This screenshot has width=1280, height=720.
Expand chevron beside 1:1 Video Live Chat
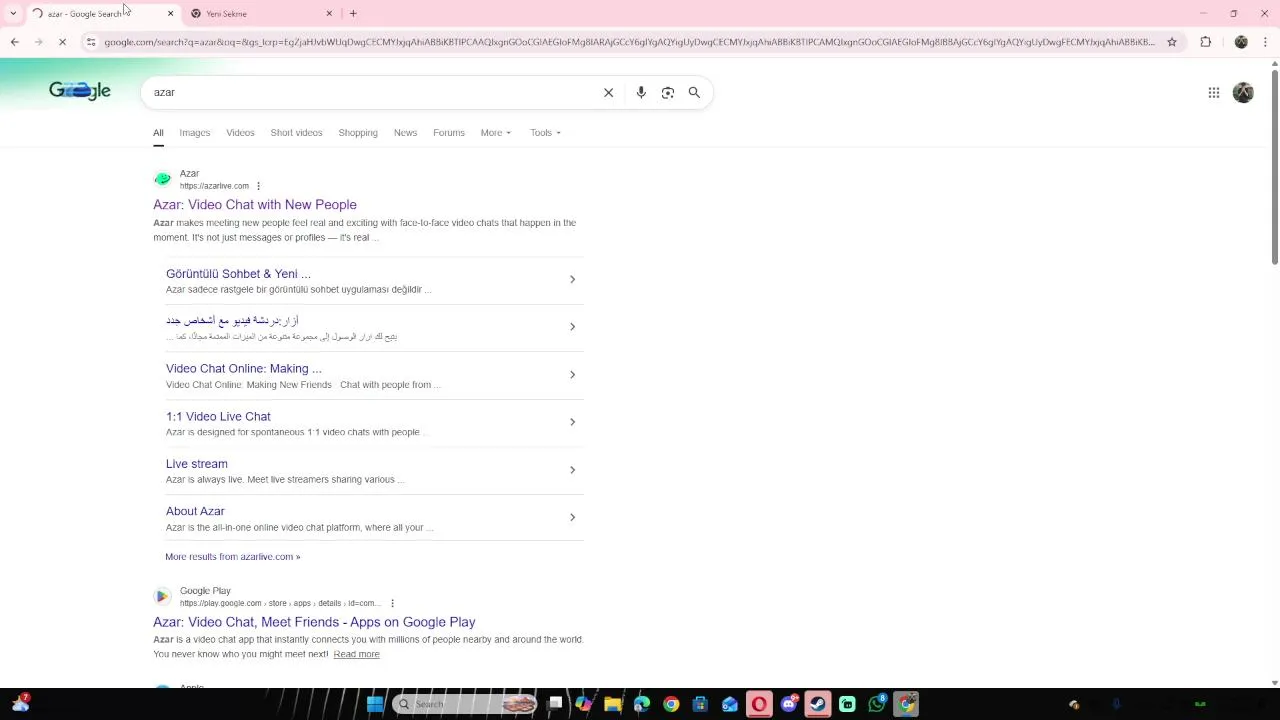click(572, 422)
